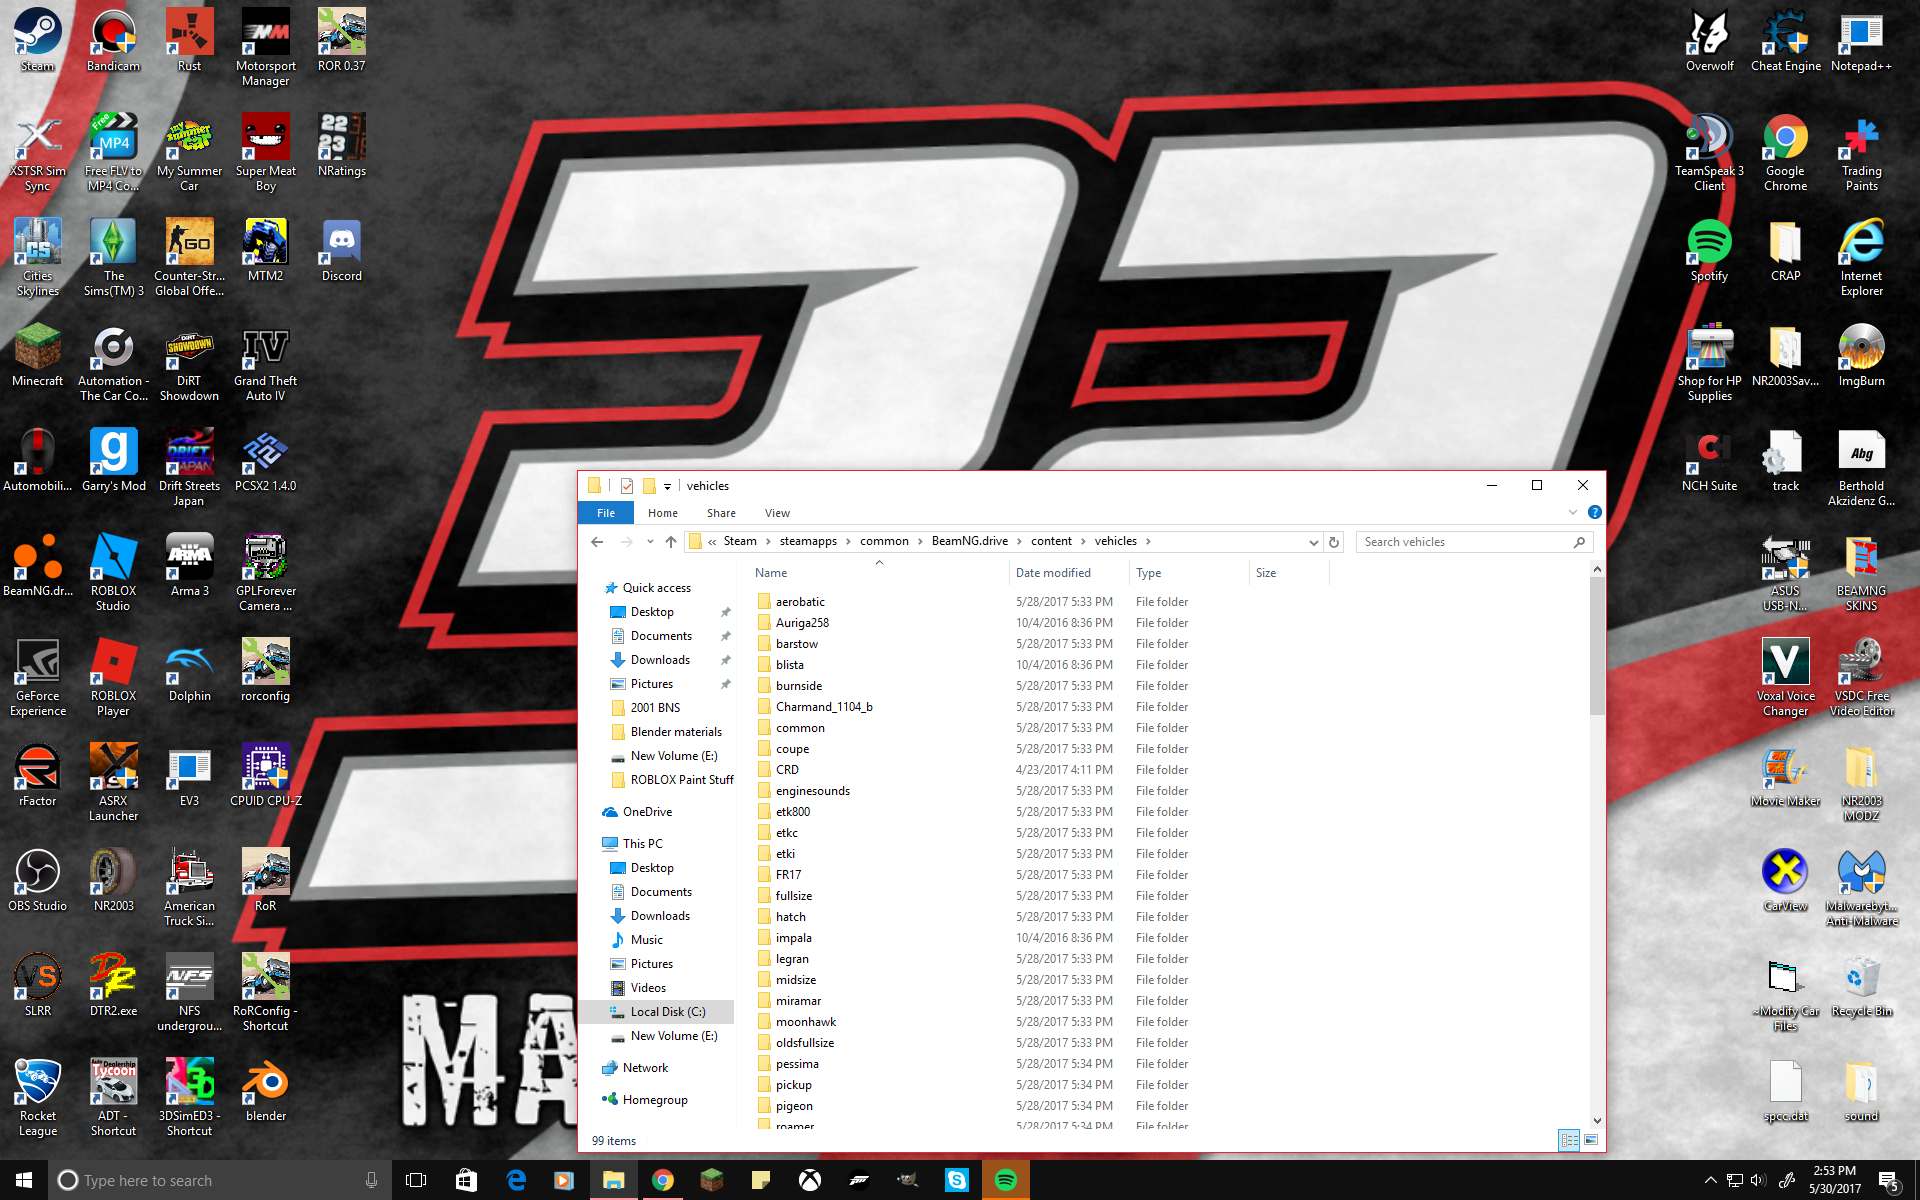Screen dimensions: 1920x1200
Task: Select the Notepad++ desktop icon
Action: 1861,41
